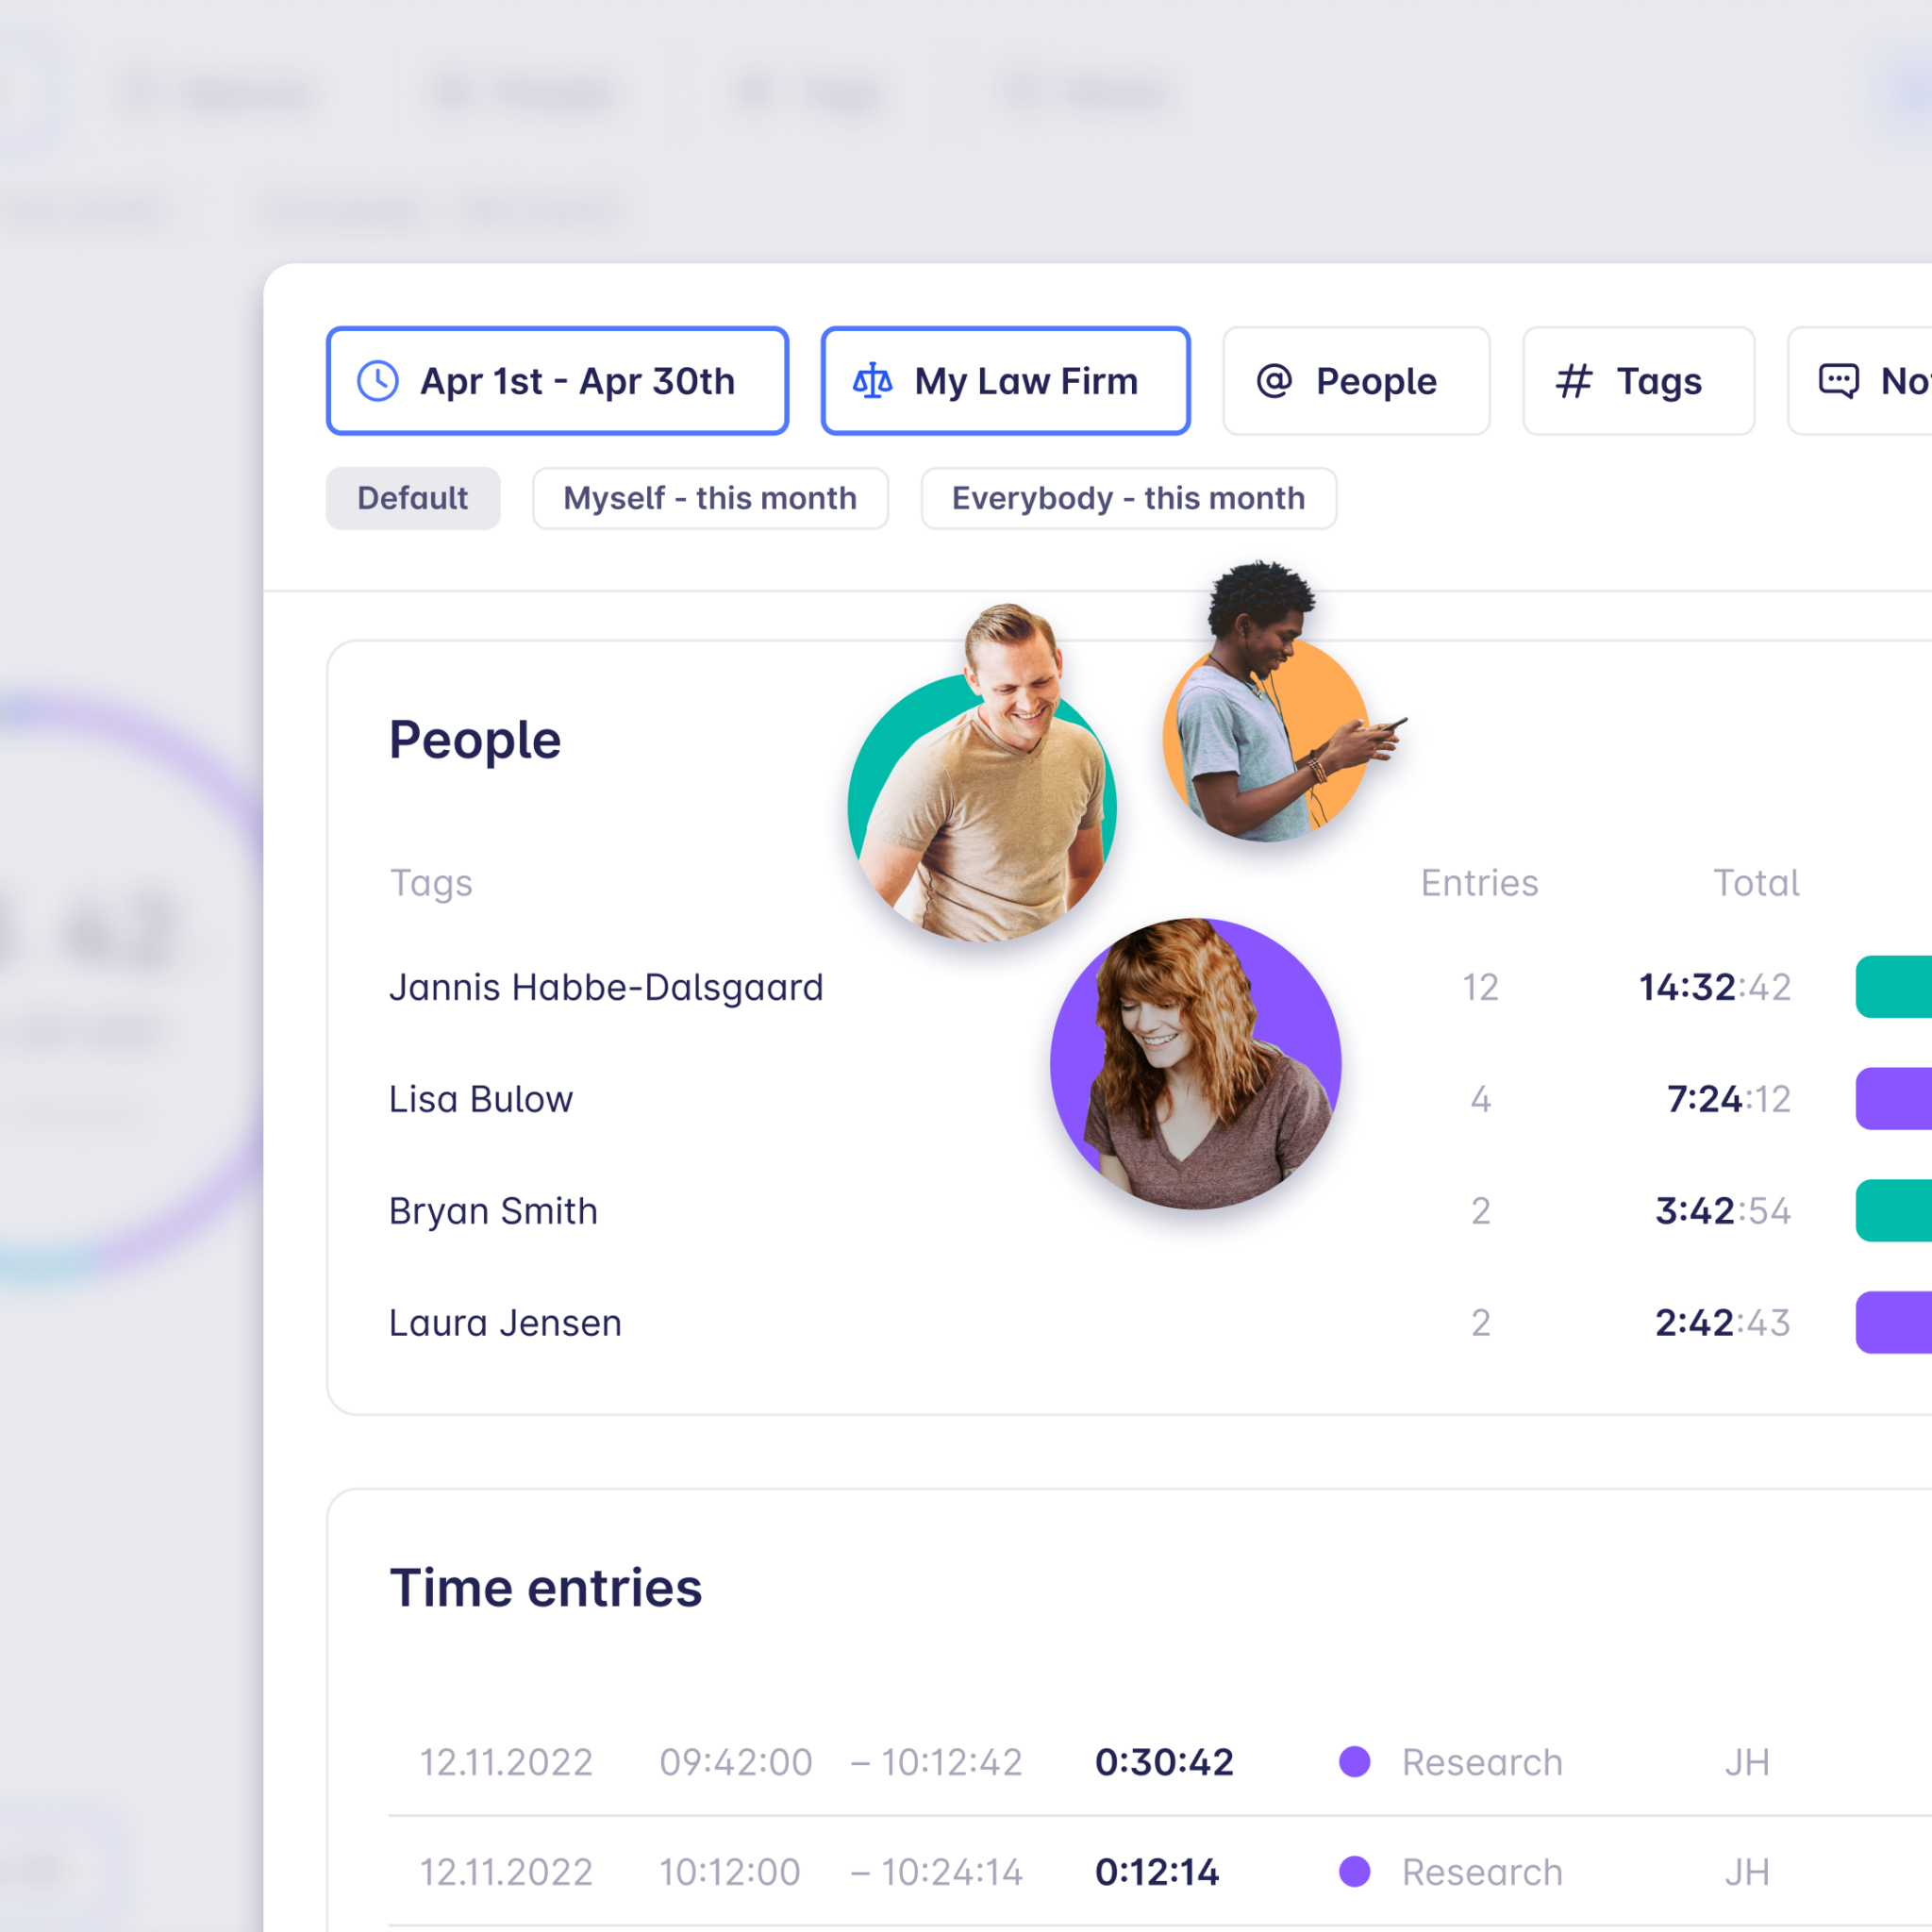This screenshot has width=1932, height=1932.
Task: Click the scales icon beside My Law Firm
Action: tap(872, 381)
